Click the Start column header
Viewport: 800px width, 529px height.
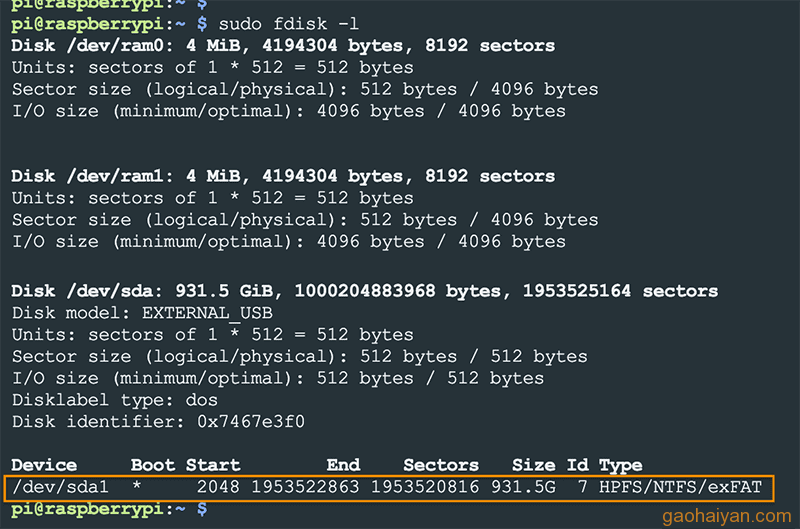coord(213,465)
